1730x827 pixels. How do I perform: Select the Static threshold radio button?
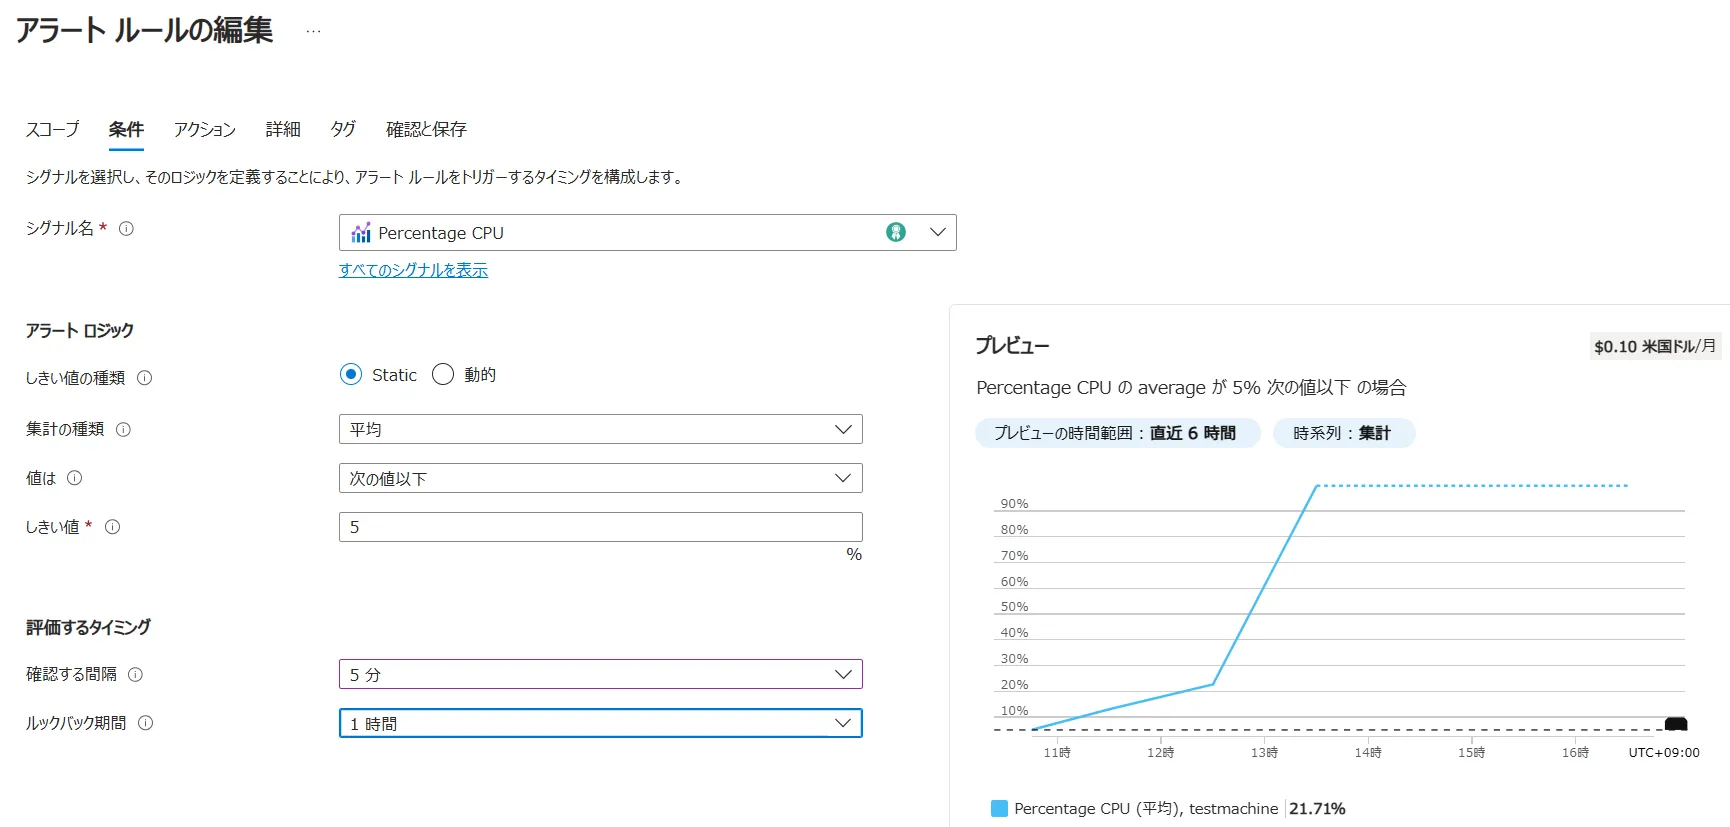tap(351, 375)
